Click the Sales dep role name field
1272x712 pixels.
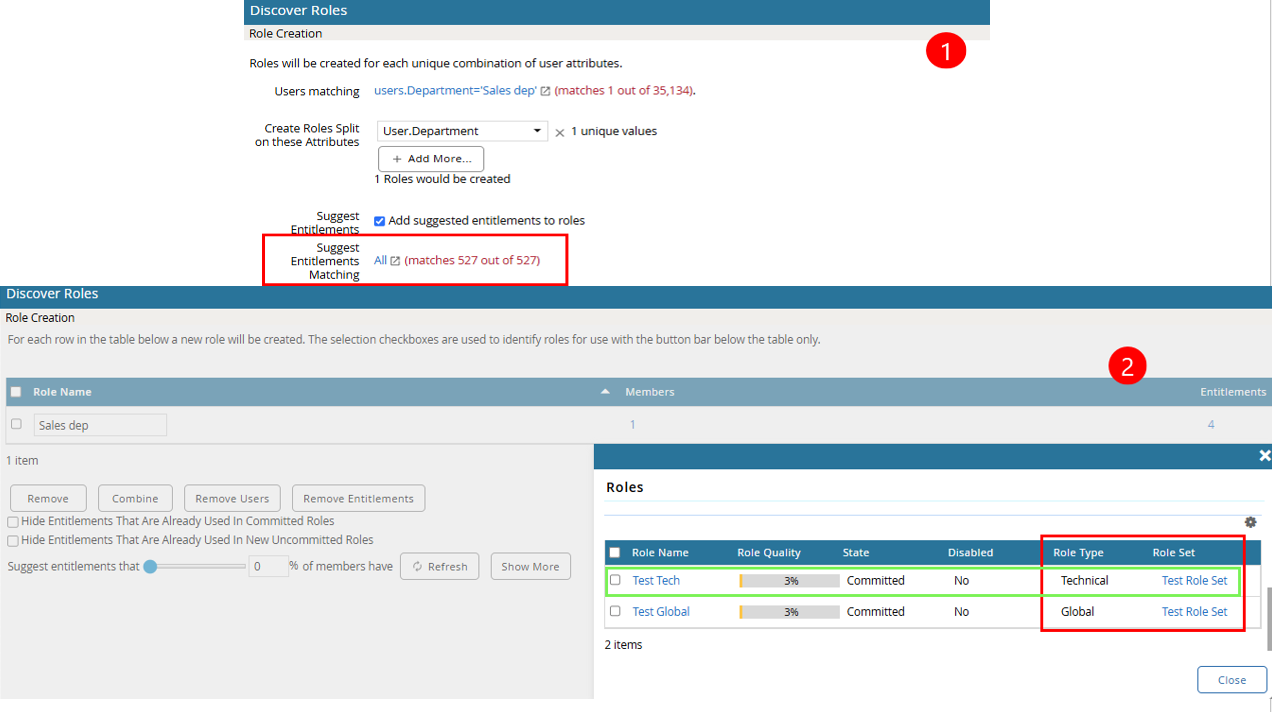tap(100, 425)
